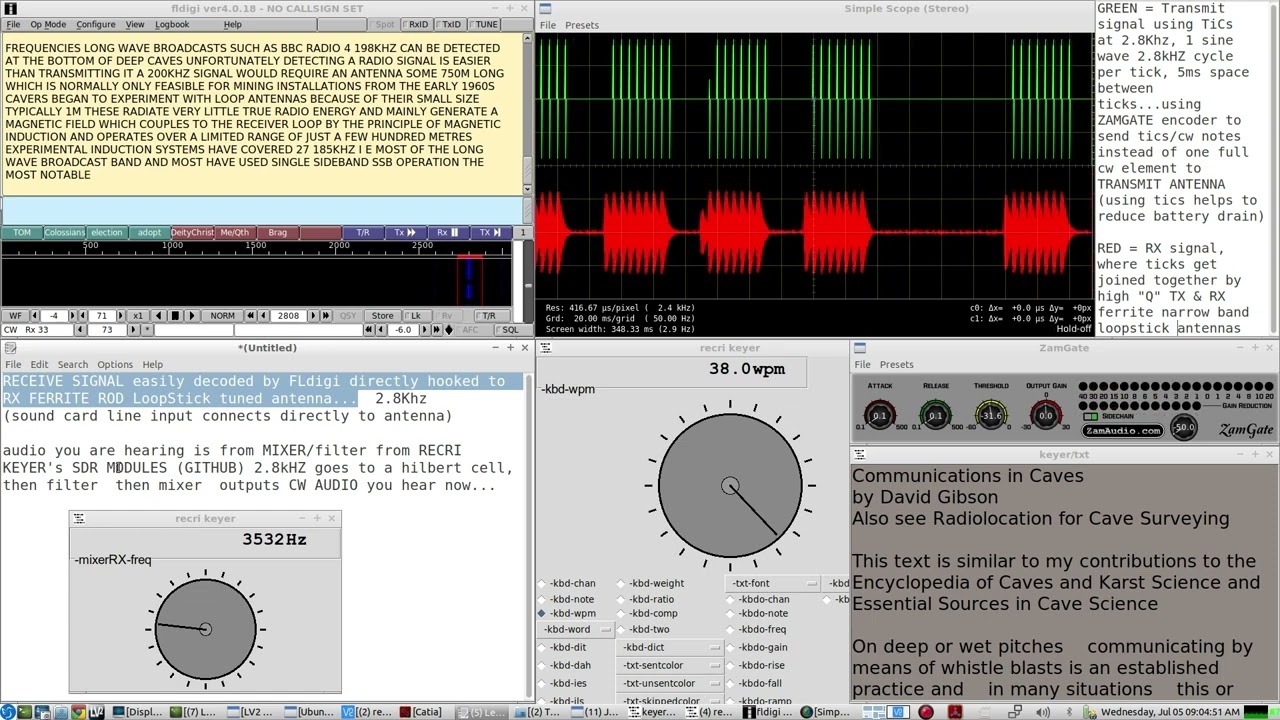1280x720 pixels.
Task: Open Search menu in Untitled editor
Action: (x=72, y=365)
